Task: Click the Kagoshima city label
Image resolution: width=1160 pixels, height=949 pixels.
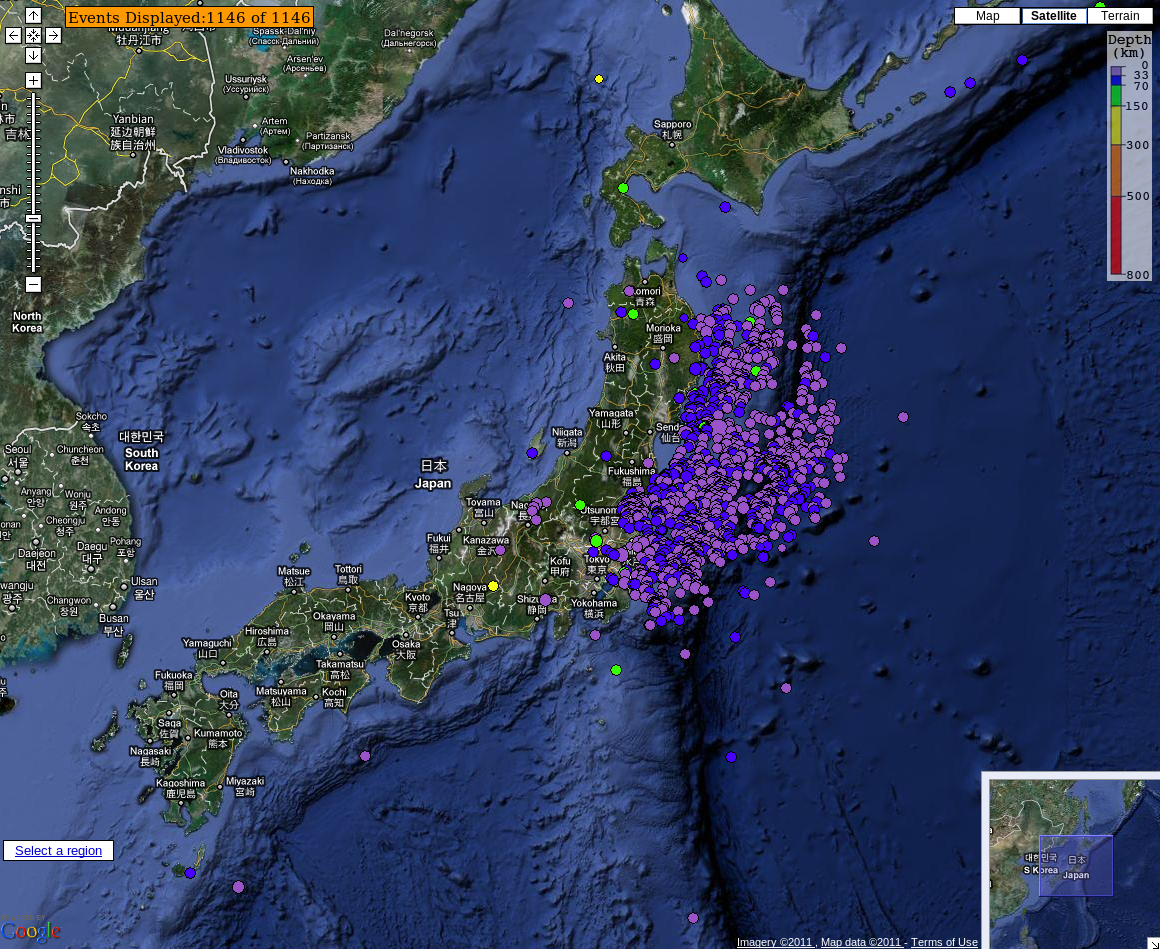Action: pos(181,788)
